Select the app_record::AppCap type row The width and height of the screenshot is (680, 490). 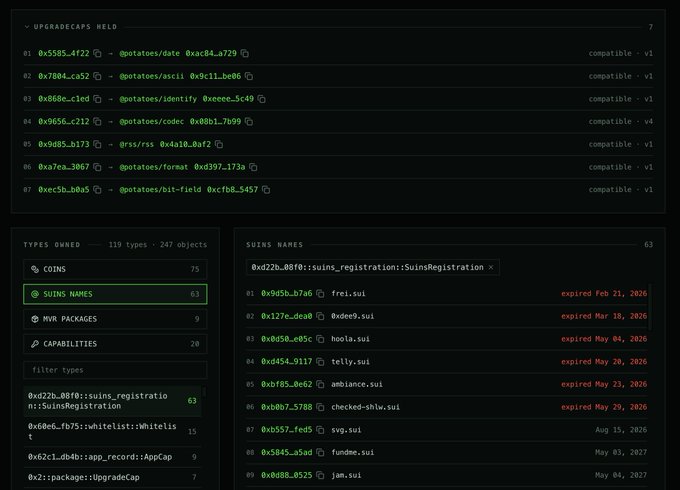click(x=112, y=457)
